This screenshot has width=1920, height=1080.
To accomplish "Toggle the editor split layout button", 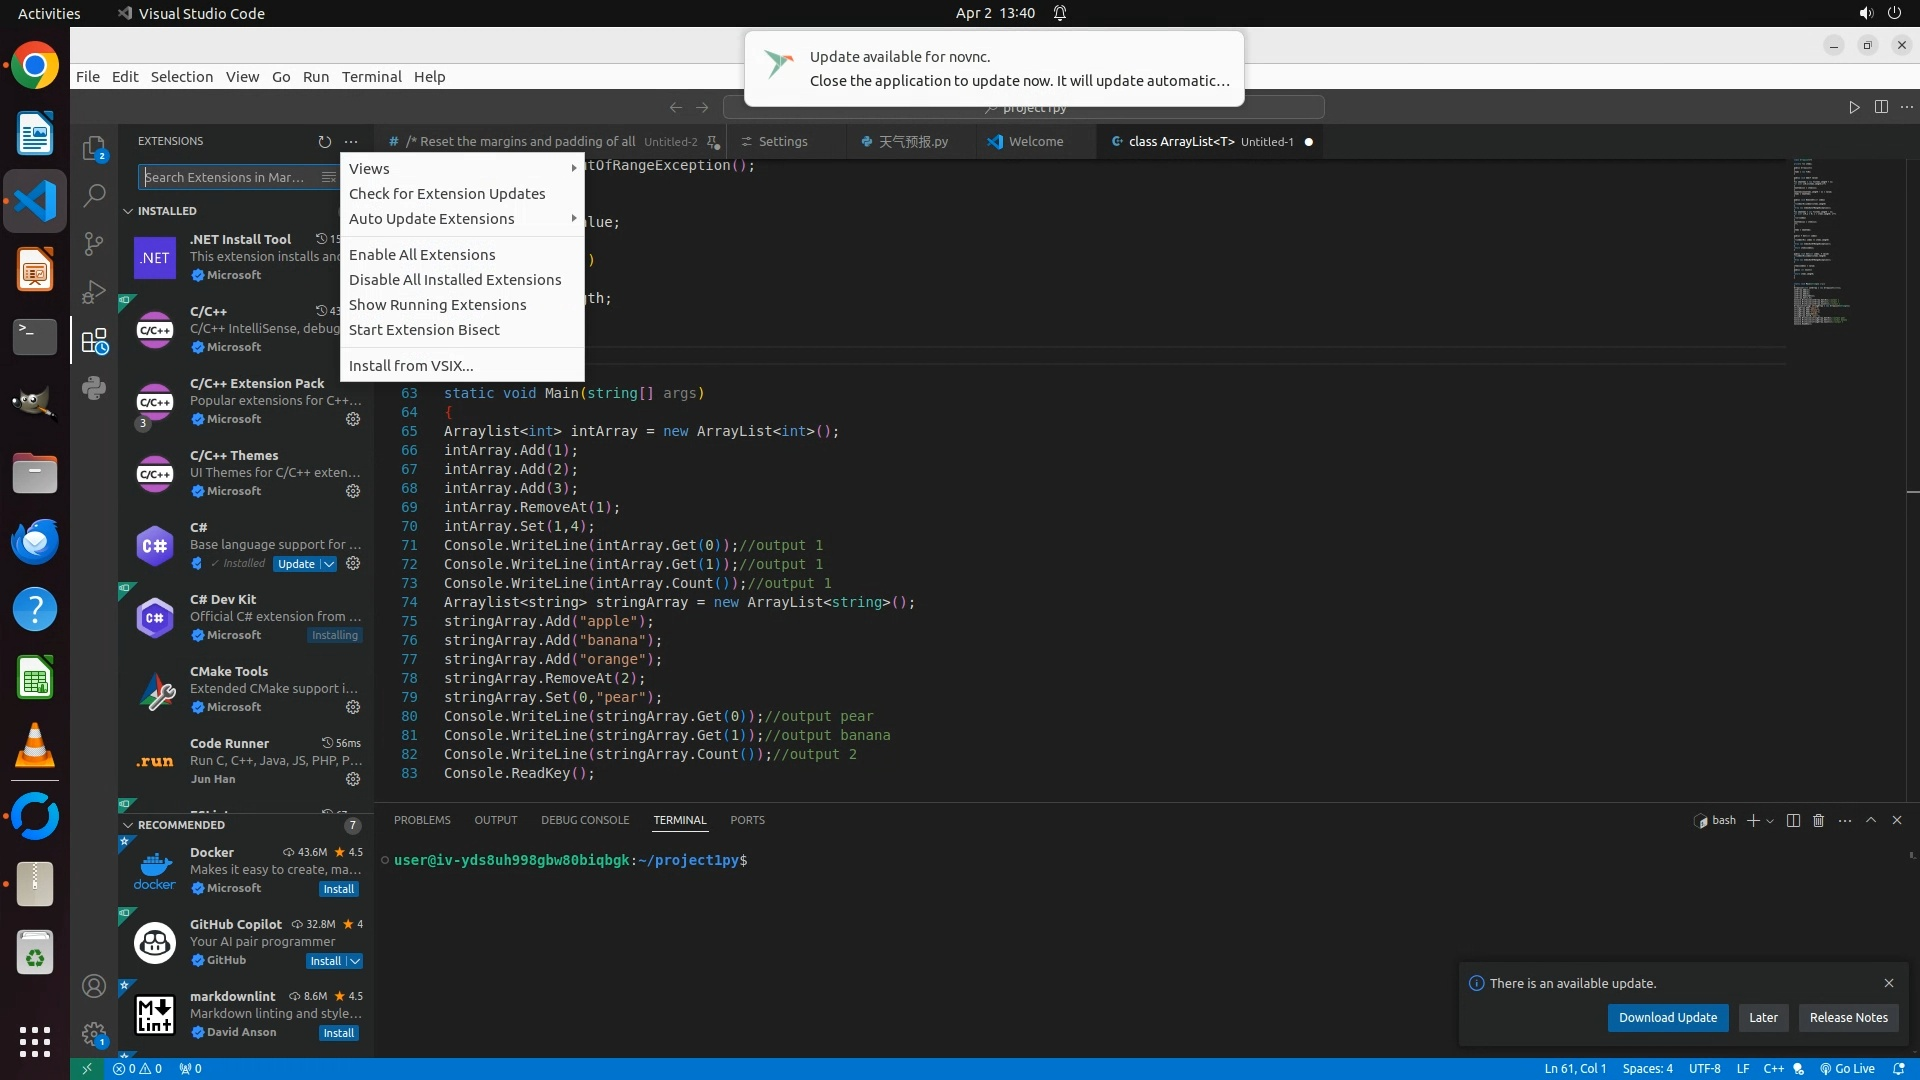I will click(1881, 107).
